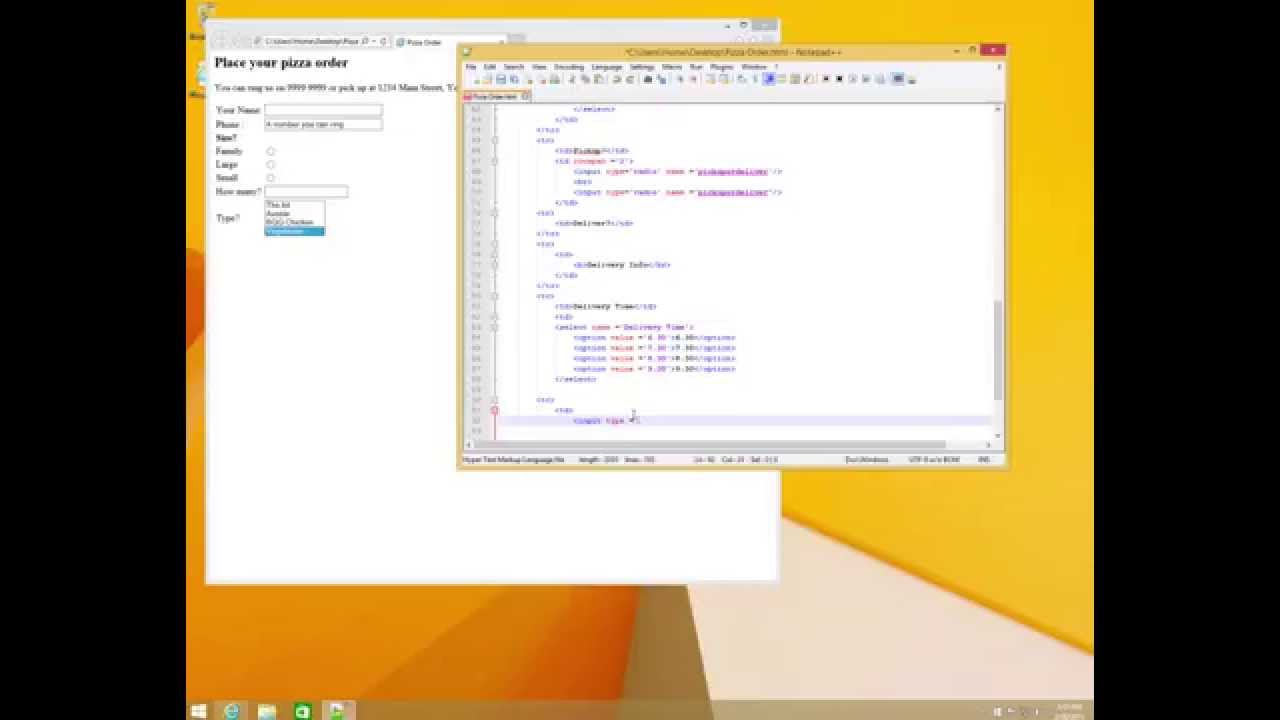Open Find with the binoculars icon
The image size is (1280, 720).
(x=648, y=79)
